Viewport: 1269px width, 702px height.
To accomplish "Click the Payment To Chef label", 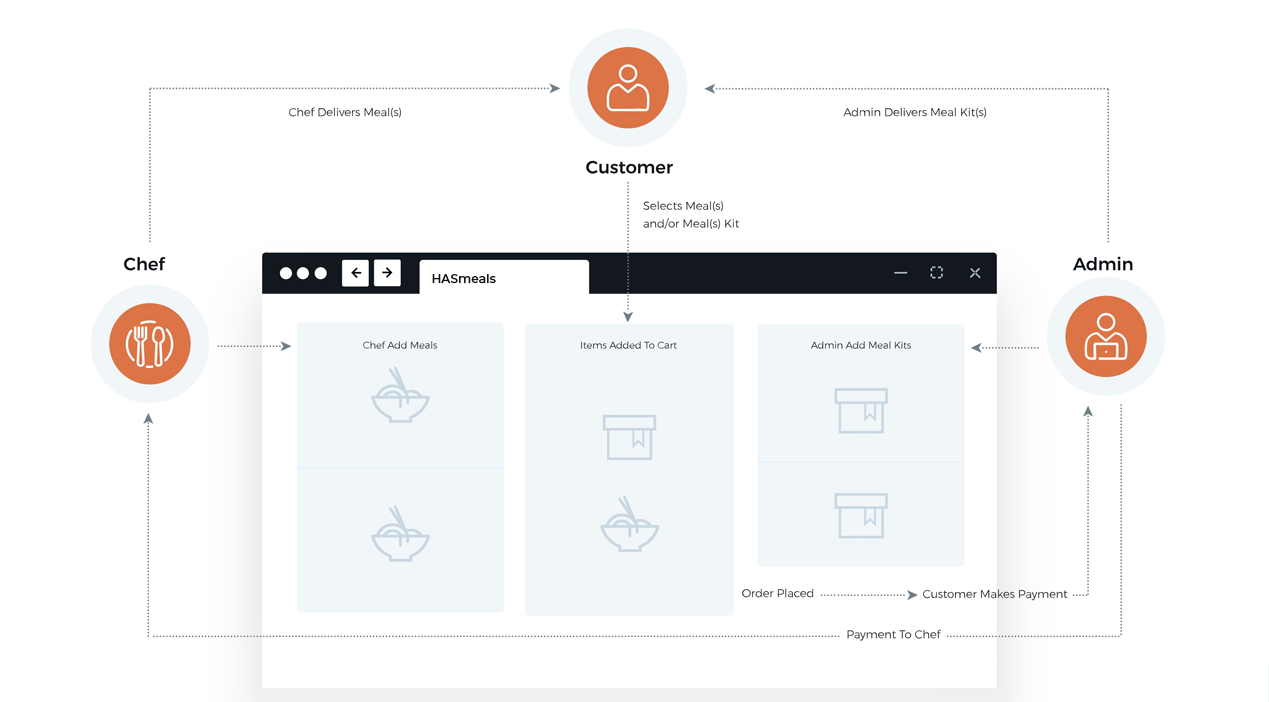I will [893, 634].
